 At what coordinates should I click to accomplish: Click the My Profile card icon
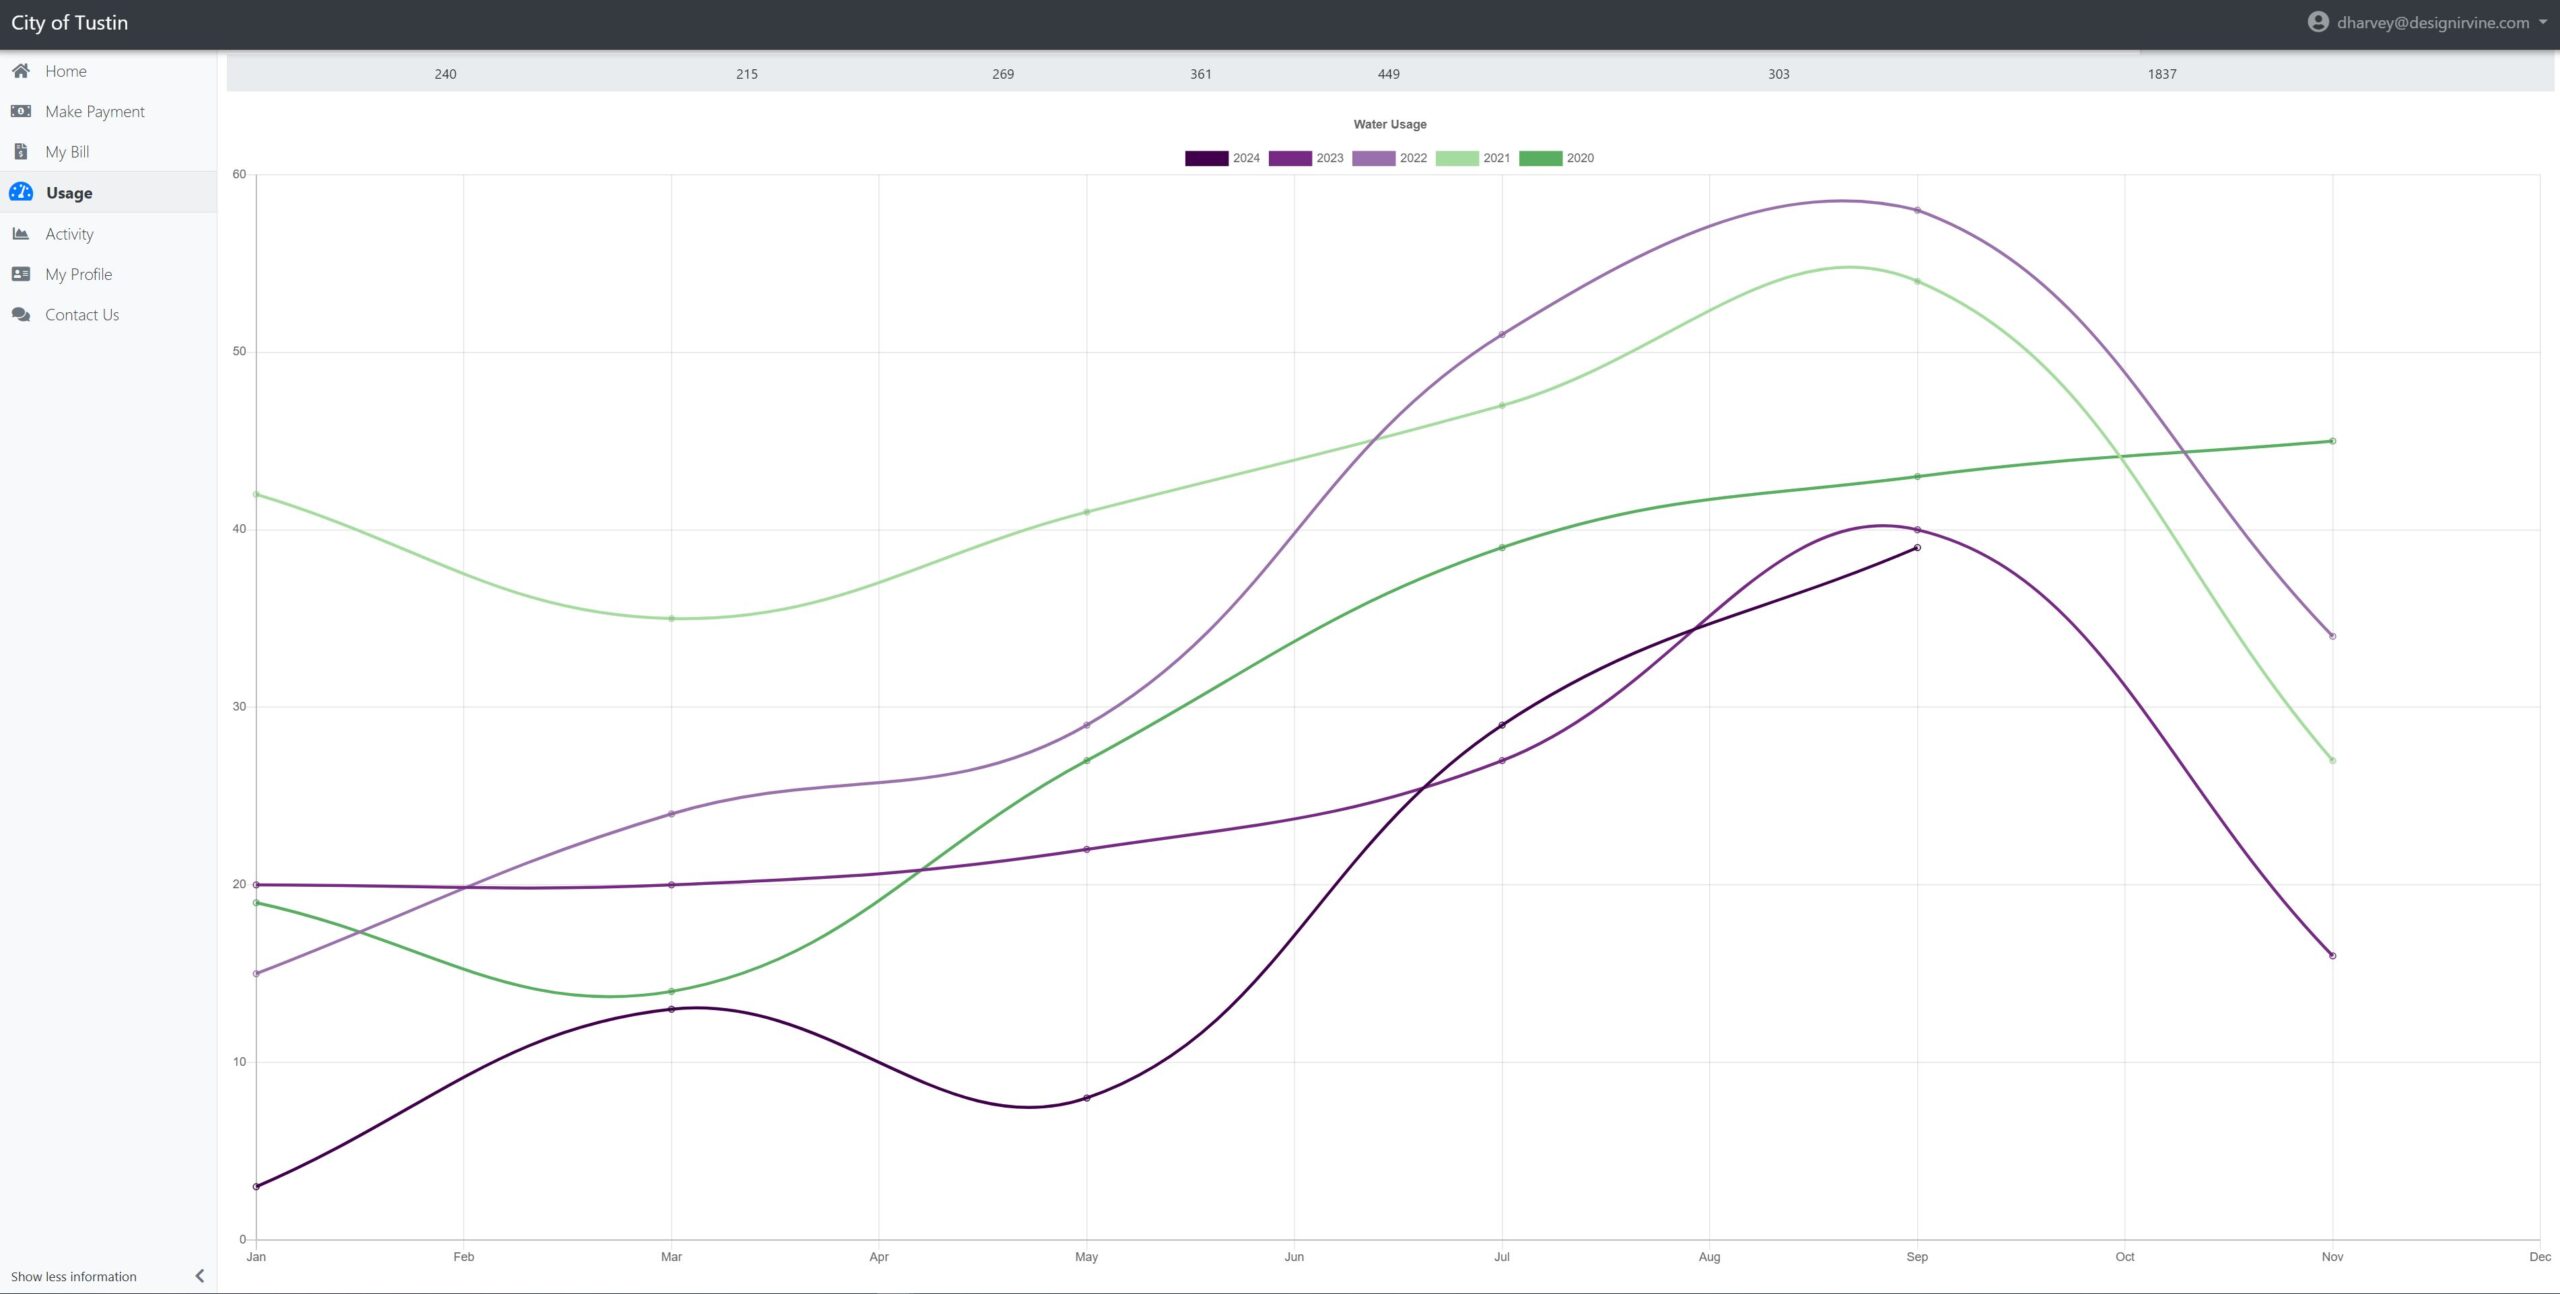[x=20, y=274]
